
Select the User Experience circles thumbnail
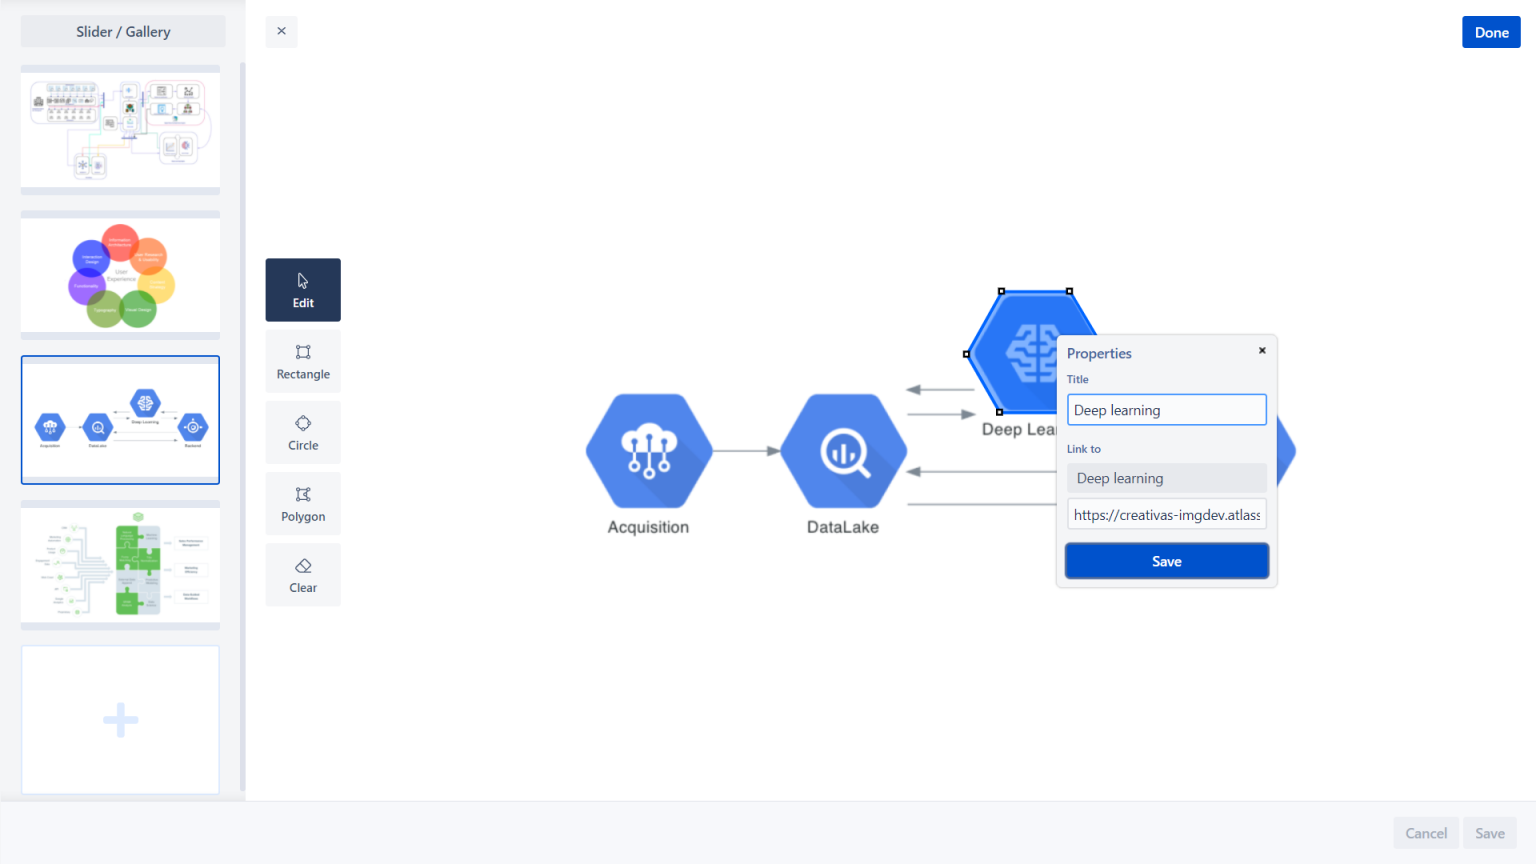(120, 274)
